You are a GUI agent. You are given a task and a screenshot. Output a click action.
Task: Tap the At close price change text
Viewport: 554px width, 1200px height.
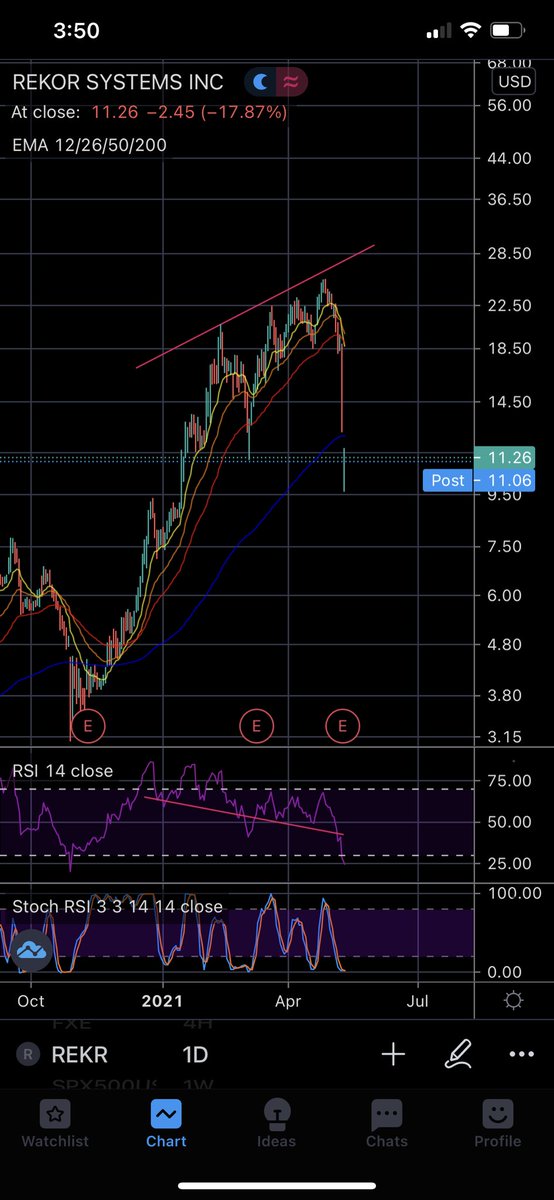pyautogui.click(x=149, y=113)
